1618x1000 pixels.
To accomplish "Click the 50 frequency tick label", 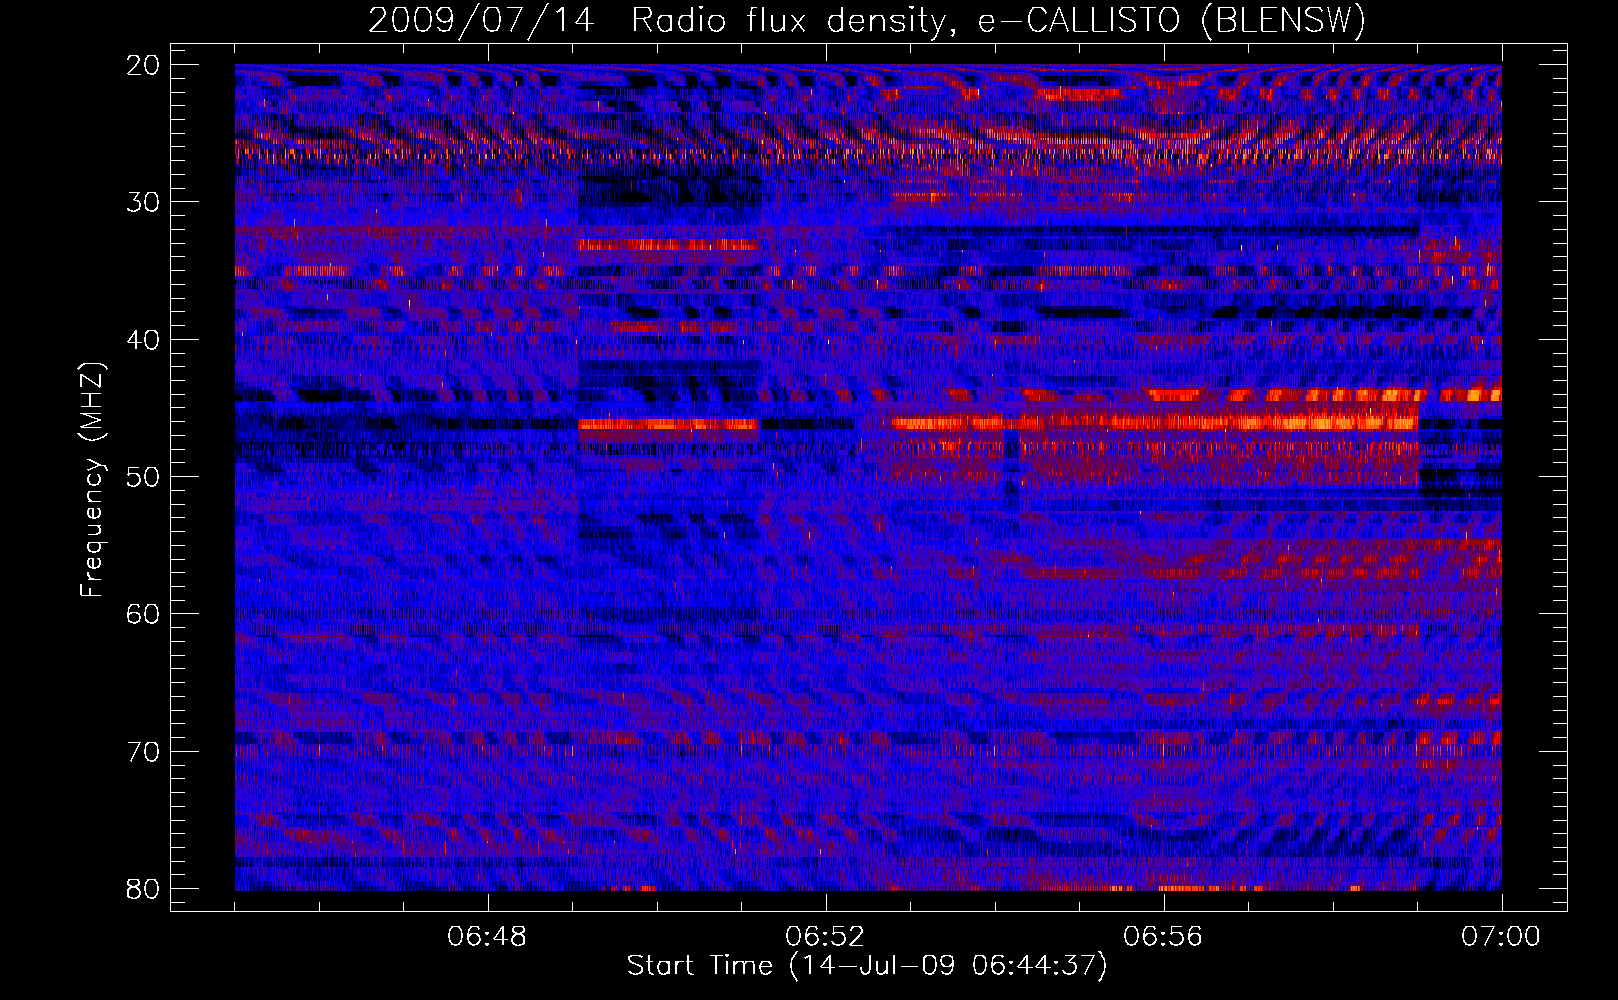I will 143,476.
